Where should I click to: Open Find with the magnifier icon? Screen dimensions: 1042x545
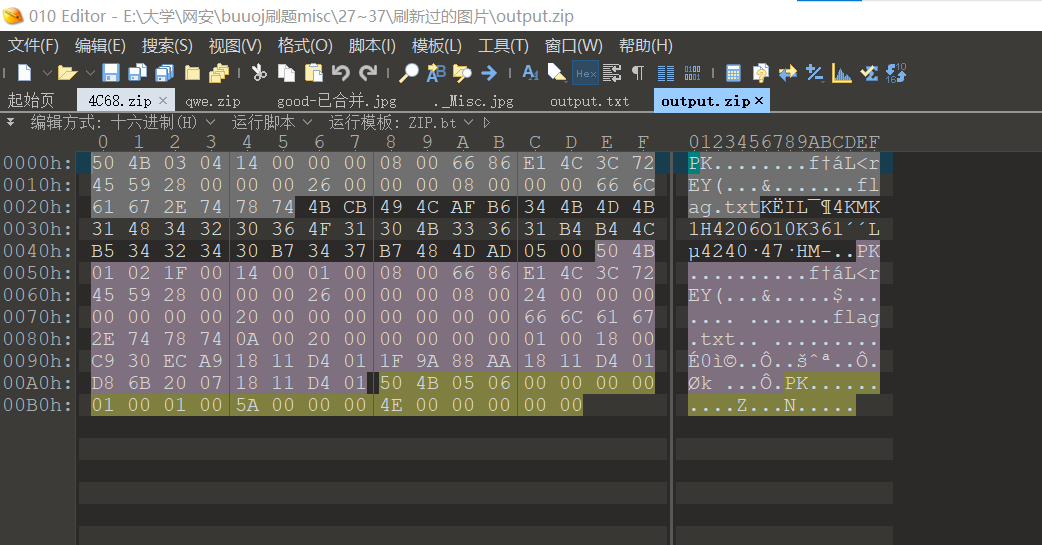[409, 72]
